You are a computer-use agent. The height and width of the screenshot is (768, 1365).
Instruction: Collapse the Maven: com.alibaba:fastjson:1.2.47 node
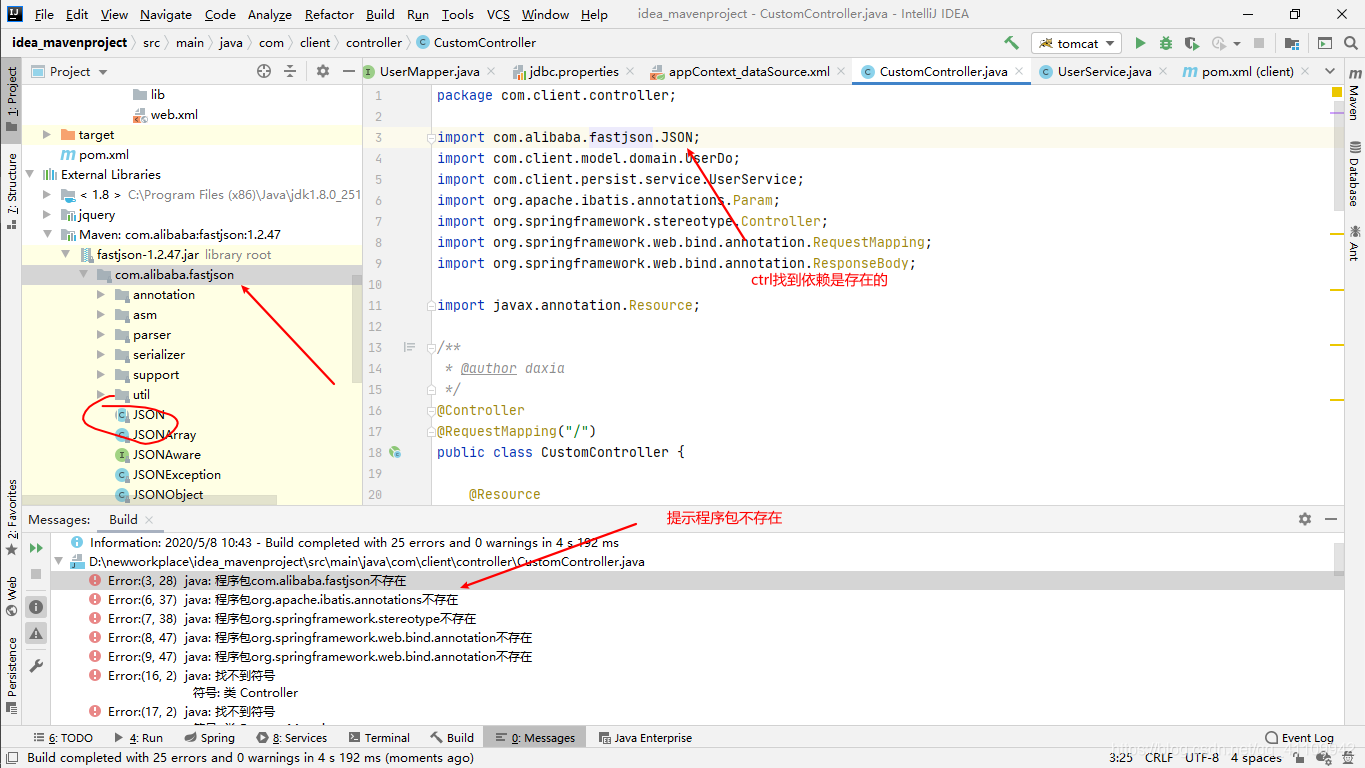(x=46, y=234)
